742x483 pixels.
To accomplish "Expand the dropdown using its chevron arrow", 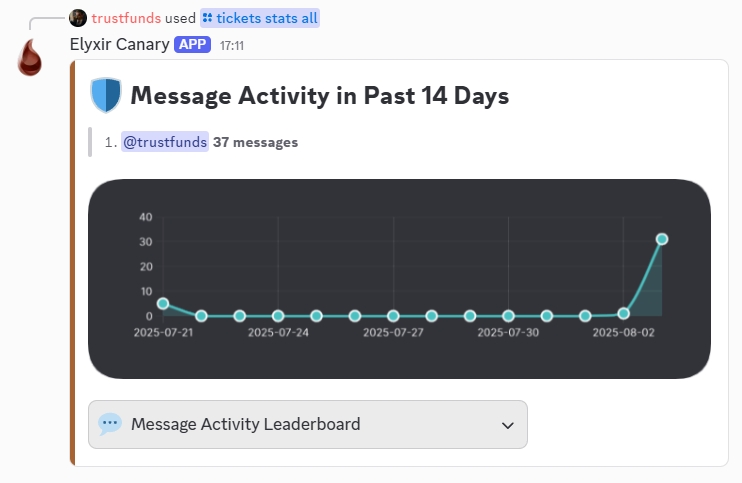I will pyautogui.click(x=506, y=425).
